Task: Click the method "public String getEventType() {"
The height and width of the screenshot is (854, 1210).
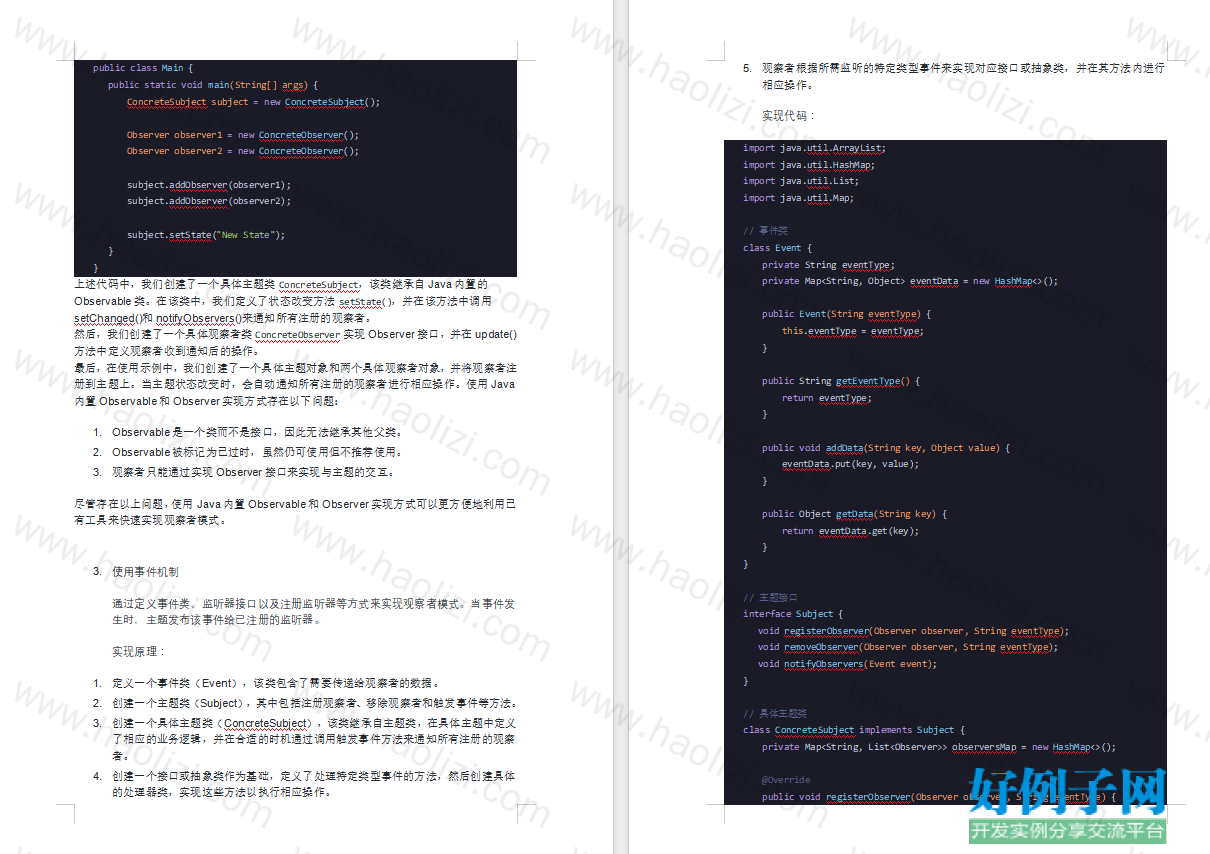Action: (840, 381)
